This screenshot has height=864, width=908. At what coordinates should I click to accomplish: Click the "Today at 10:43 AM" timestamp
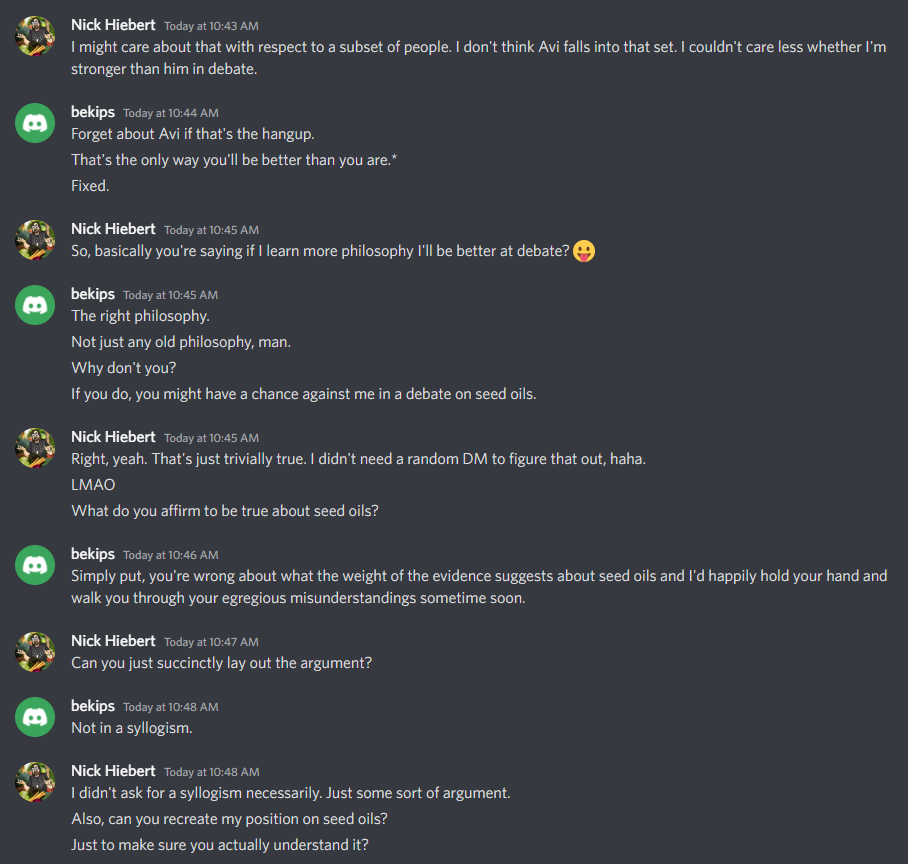pyautogui.click(x=211, y=25)
